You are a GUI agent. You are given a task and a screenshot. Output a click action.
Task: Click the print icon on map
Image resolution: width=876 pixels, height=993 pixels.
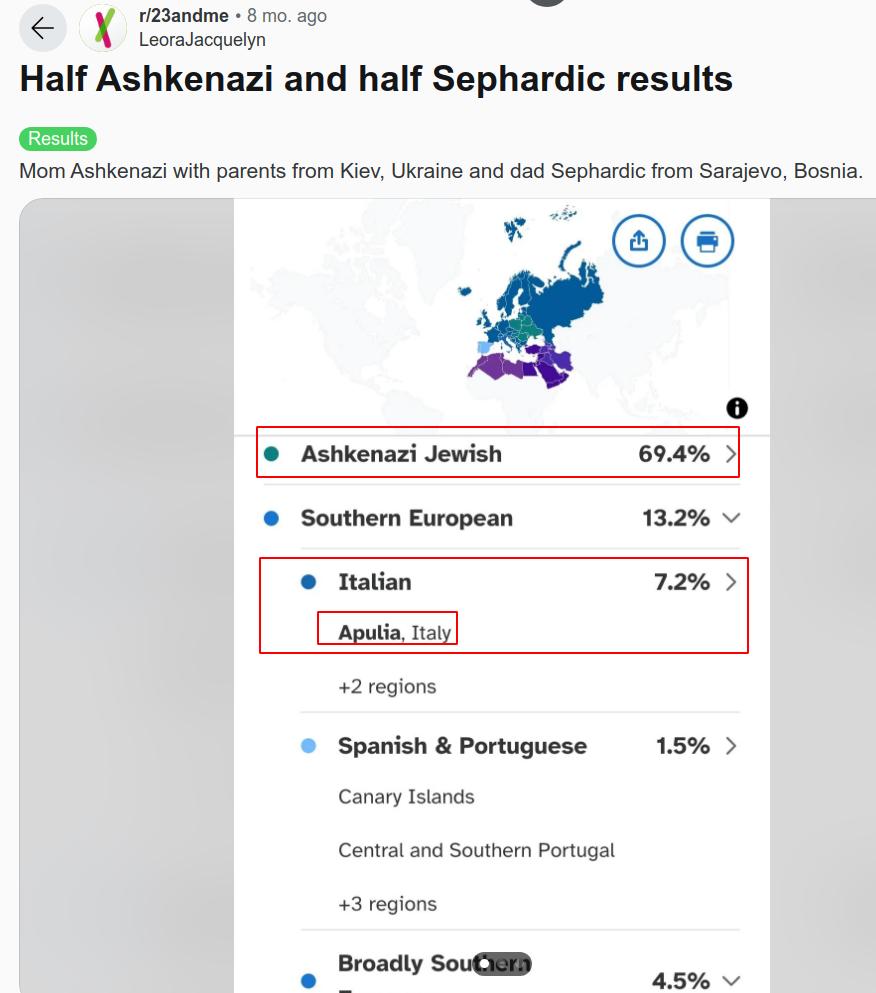pyautogui.click(x=707, y=241)
